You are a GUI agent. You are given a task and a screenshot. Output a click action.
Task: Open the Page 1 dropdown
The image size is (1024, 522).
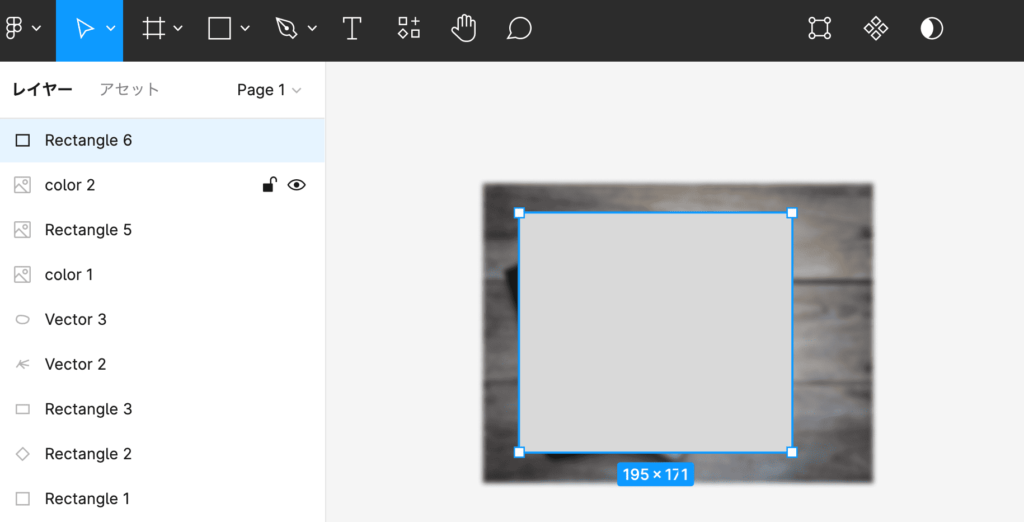pos(268,90)
